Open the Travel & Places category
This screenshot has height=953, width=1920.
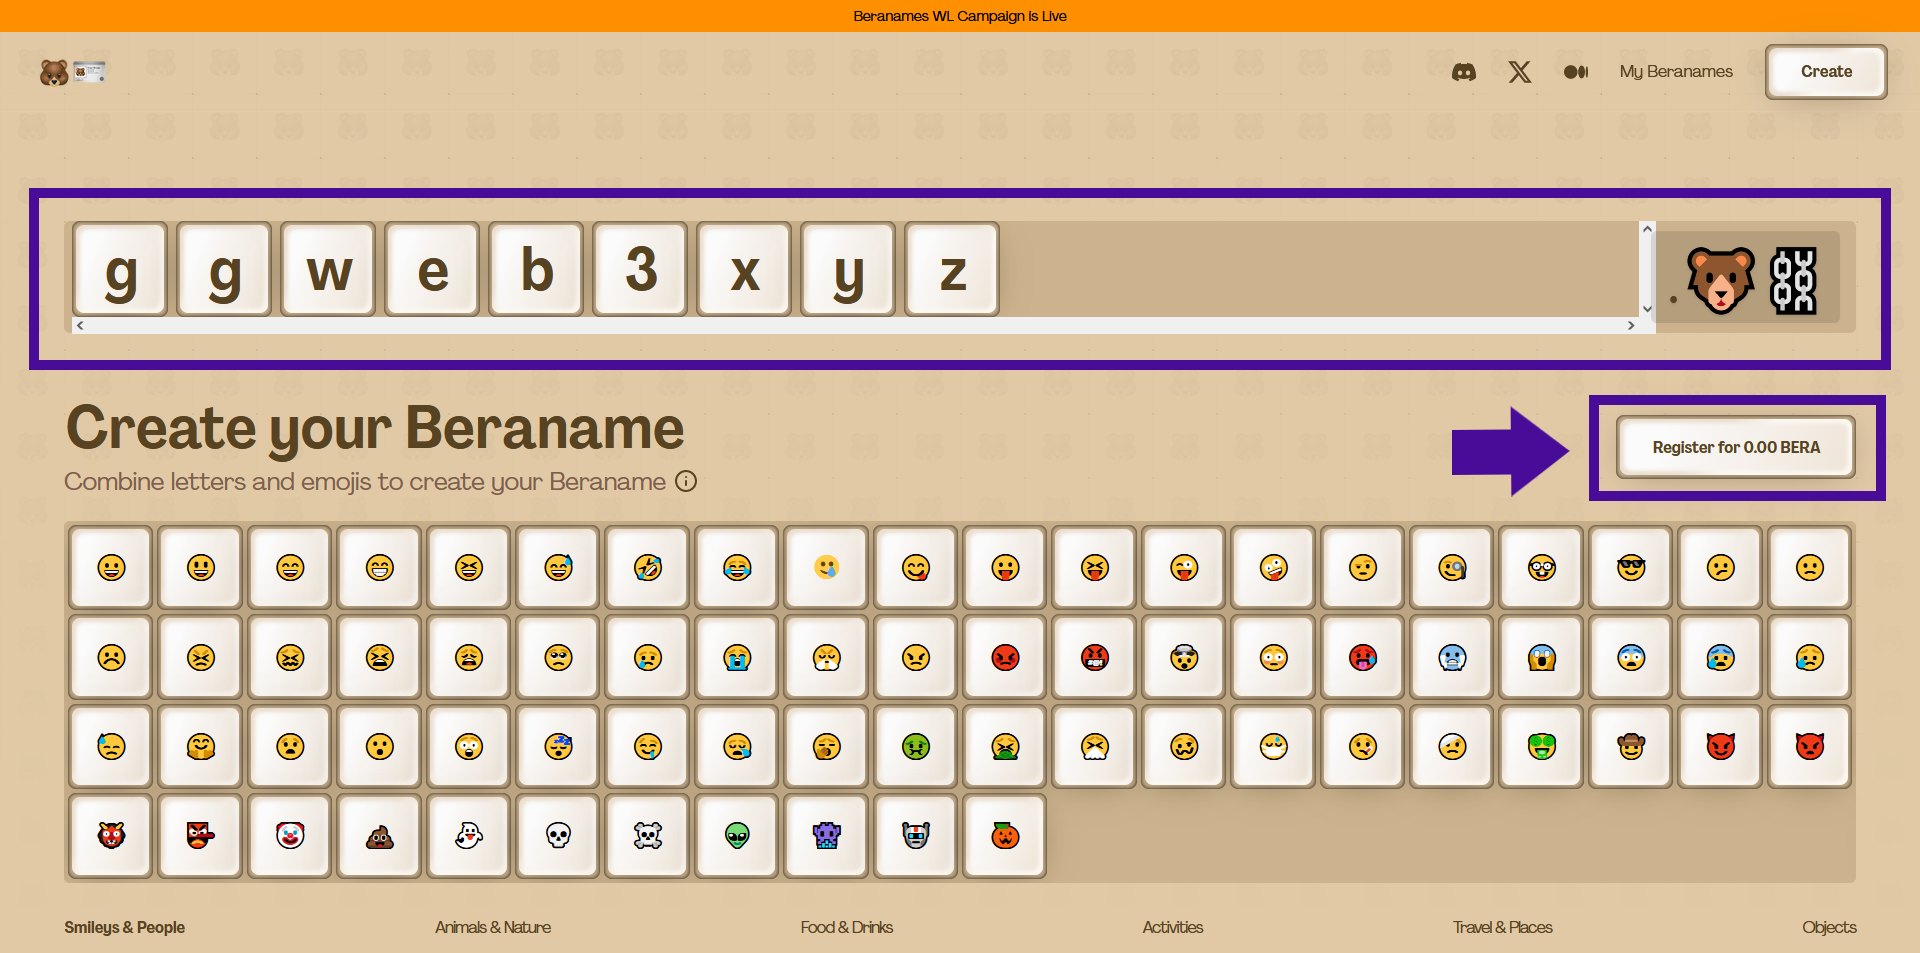(1502, 927)
